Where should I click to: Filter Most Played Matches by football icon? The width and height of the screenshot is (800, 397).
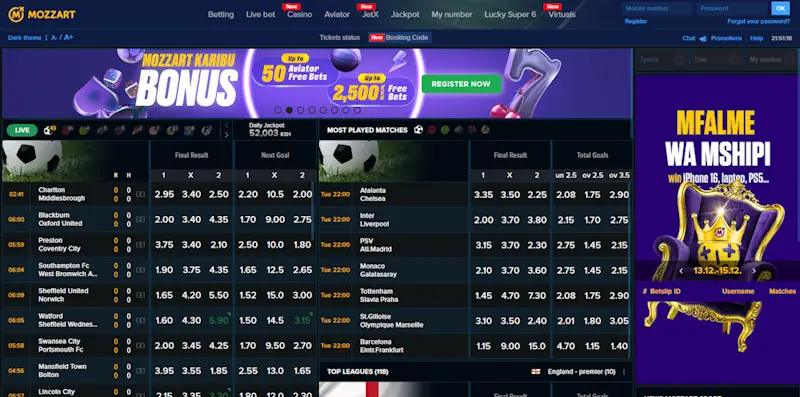tap(418, 130)
